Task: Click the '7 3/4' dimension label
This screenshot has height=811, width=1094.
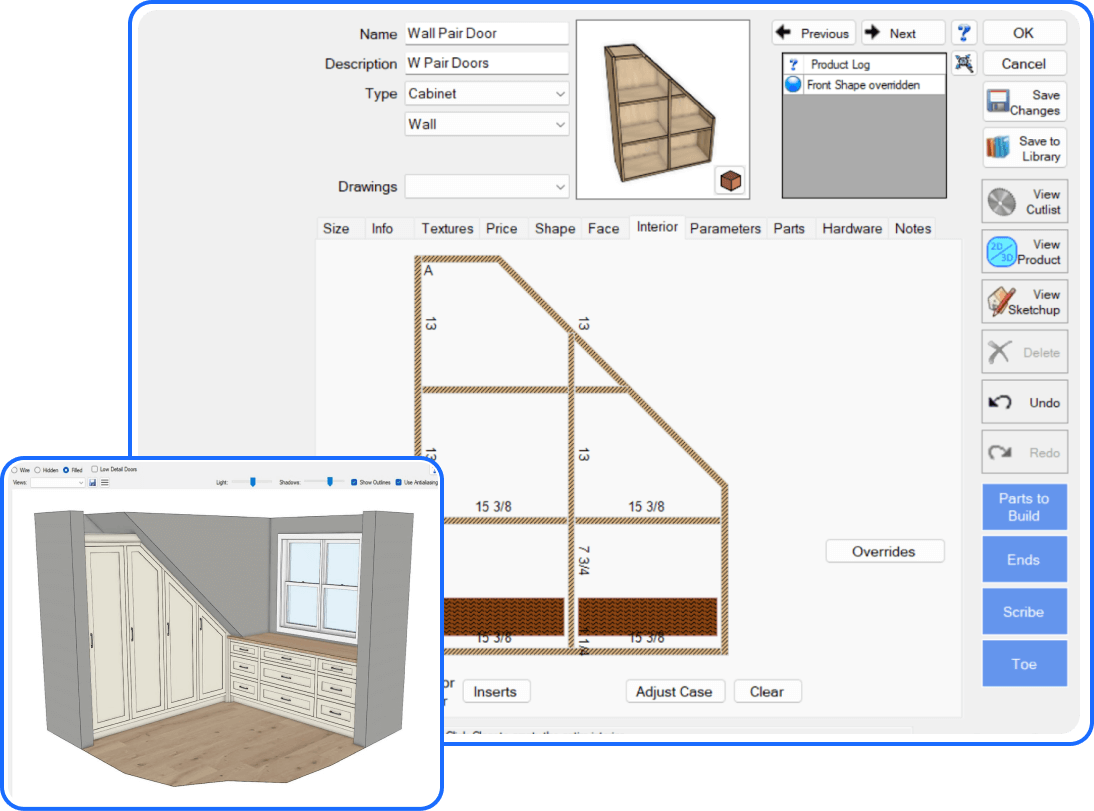Action: pyautogui.click(x=584, y=561)
